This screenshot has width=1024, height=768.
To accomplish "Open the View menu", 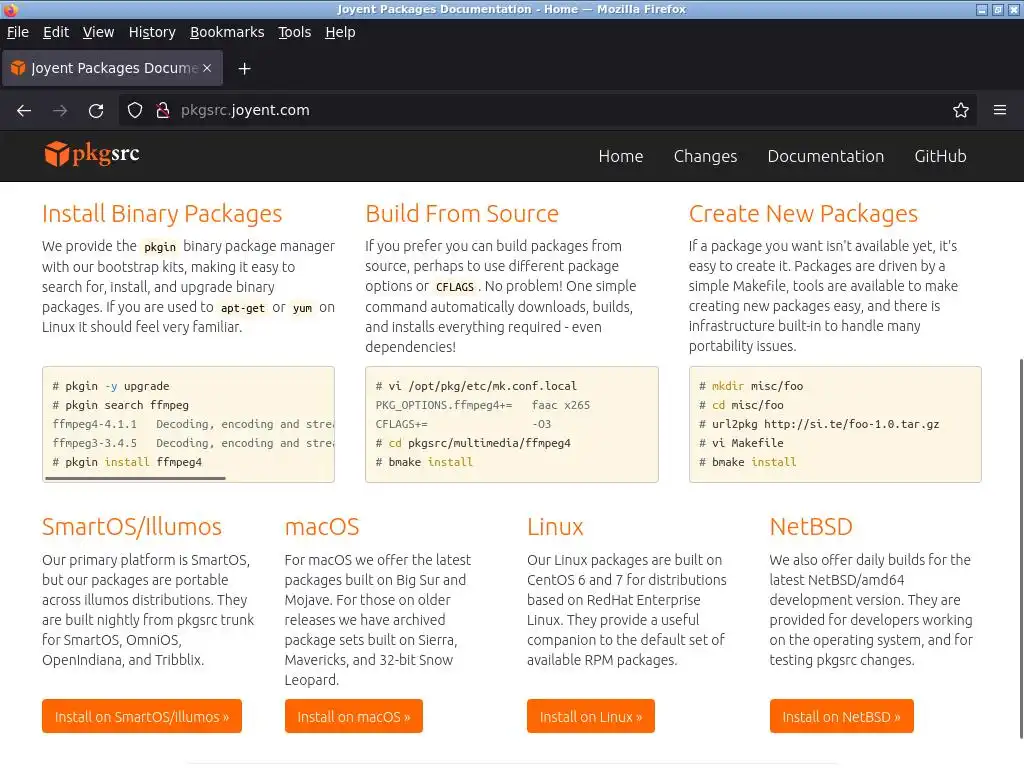I will coord(98,32).
